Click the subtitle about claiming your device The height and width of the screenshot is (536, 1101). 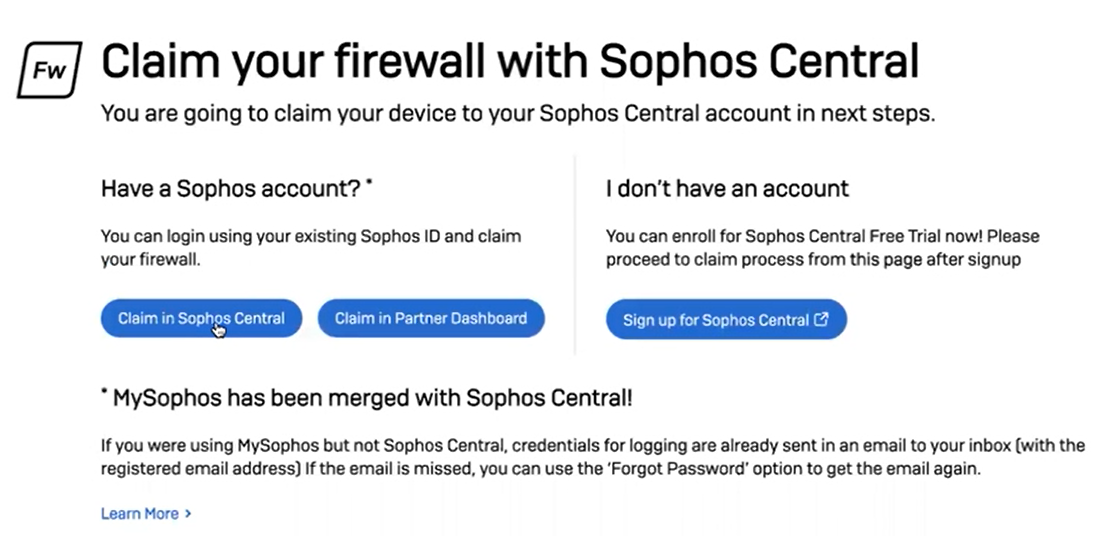point(518,114)
